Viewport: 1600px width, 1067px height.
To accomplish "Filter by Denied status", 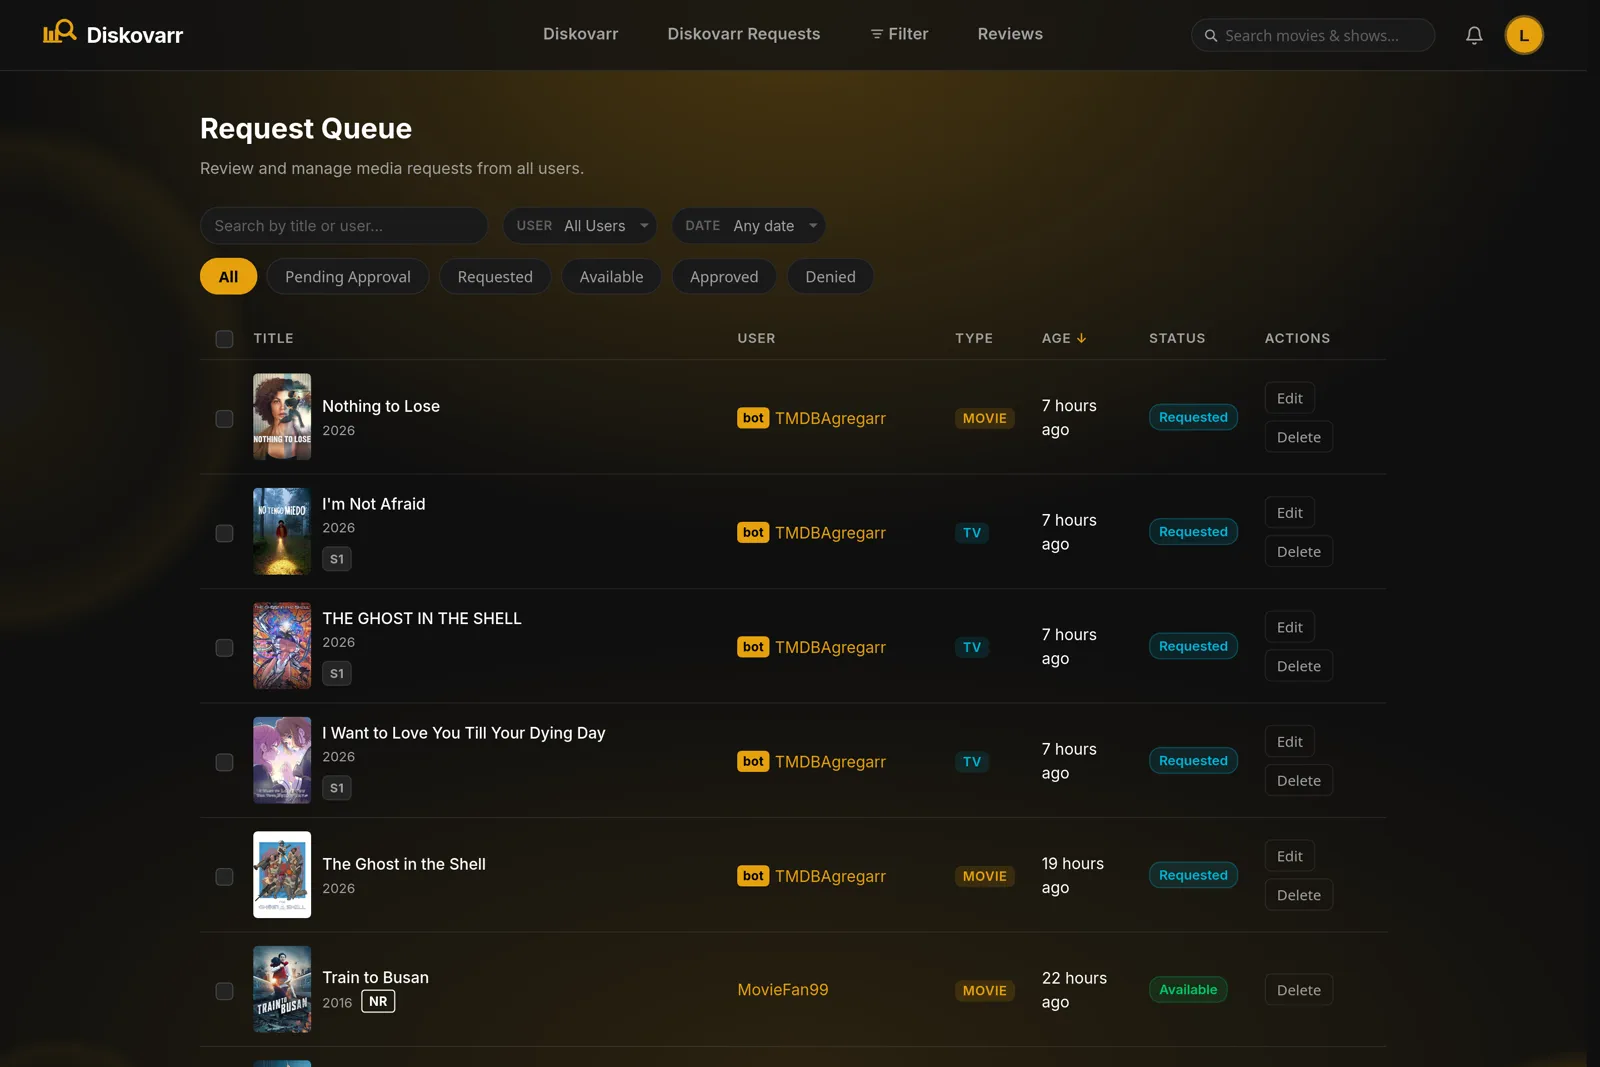I will coord(830,277).
